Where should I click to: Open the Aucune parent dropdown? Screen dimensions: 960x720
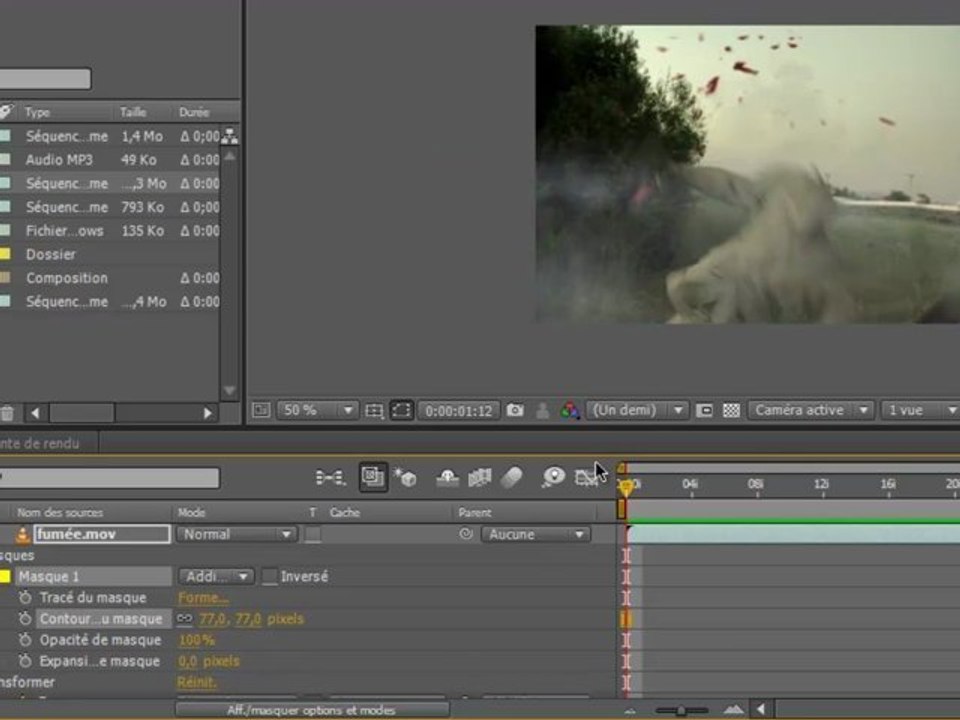(x=536, y=534)
